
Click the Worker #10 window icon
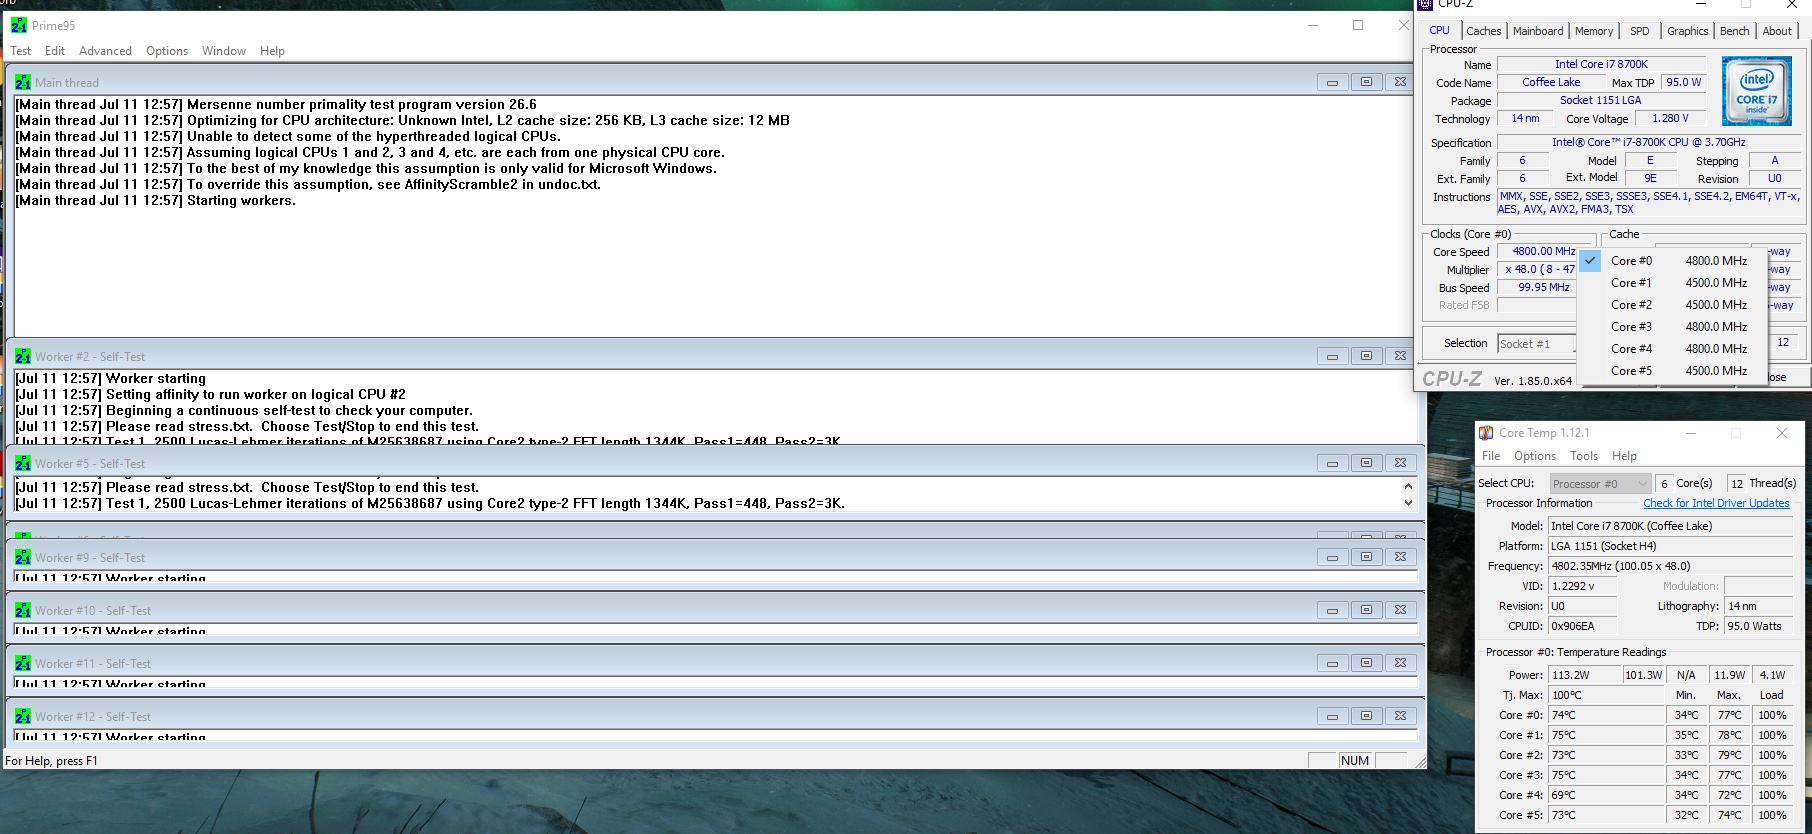[x=23, y=610]
